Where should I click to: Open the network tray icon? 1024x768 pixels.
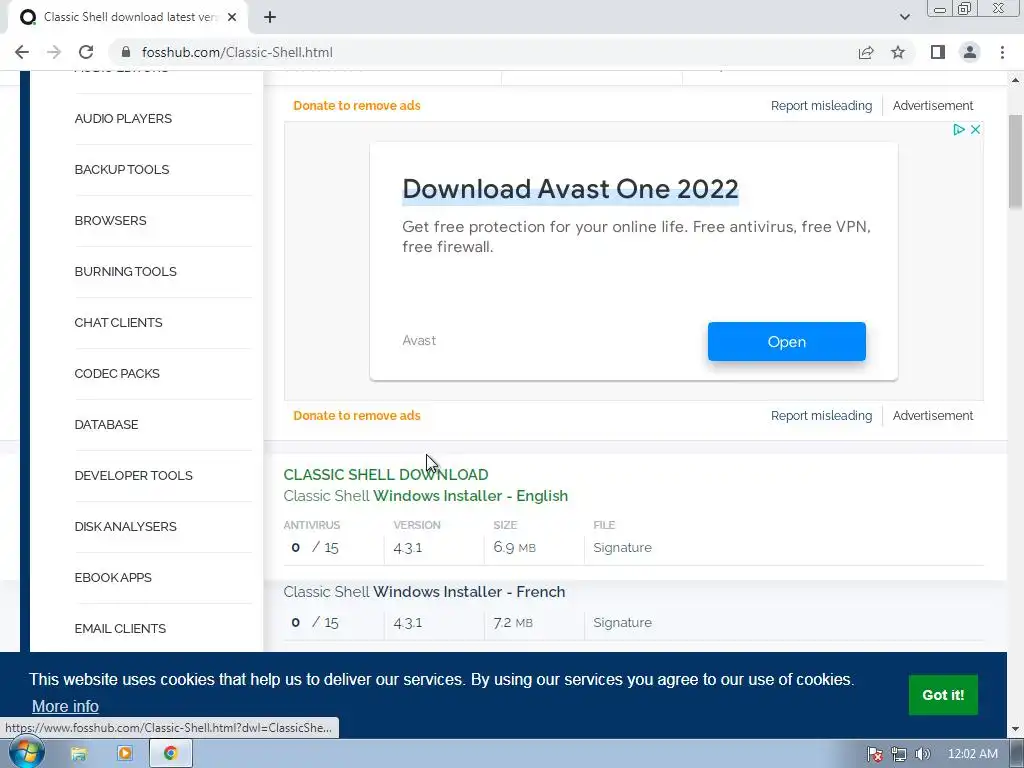[x=899, y=754]
